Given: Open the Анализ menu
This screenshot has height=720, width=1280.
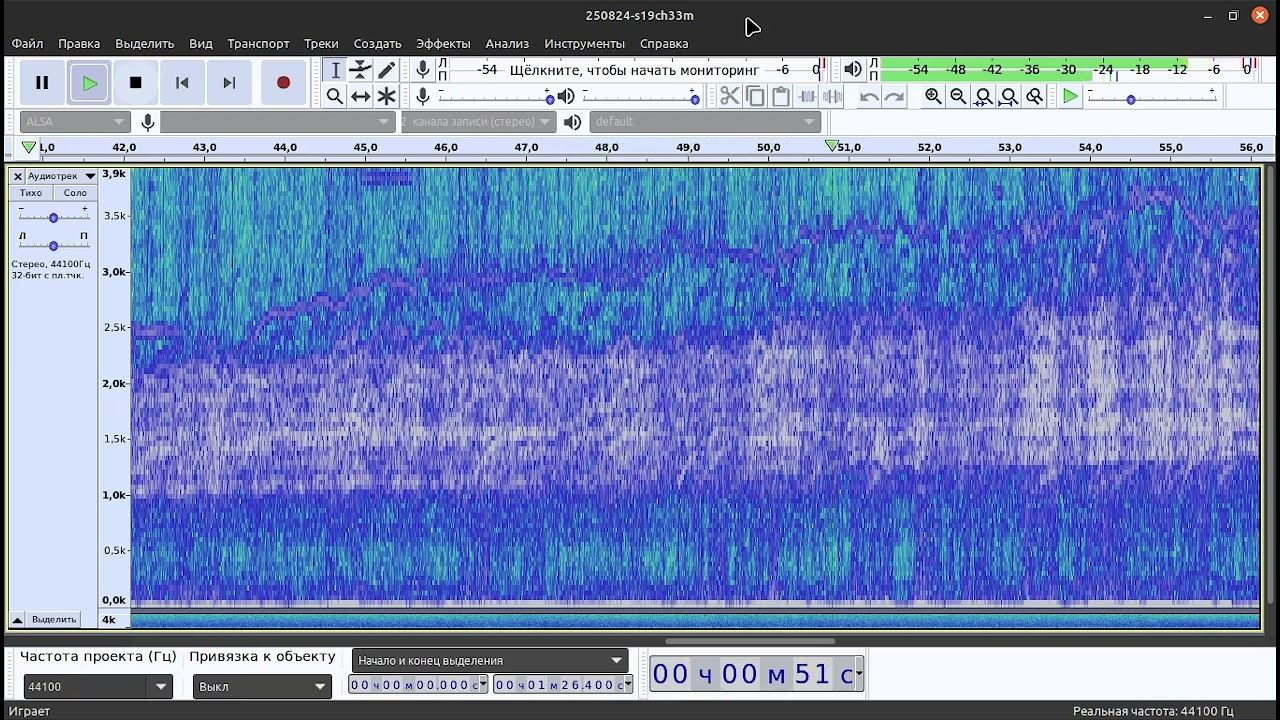Looking at the screenshot, I should click(x=507, y=44).
